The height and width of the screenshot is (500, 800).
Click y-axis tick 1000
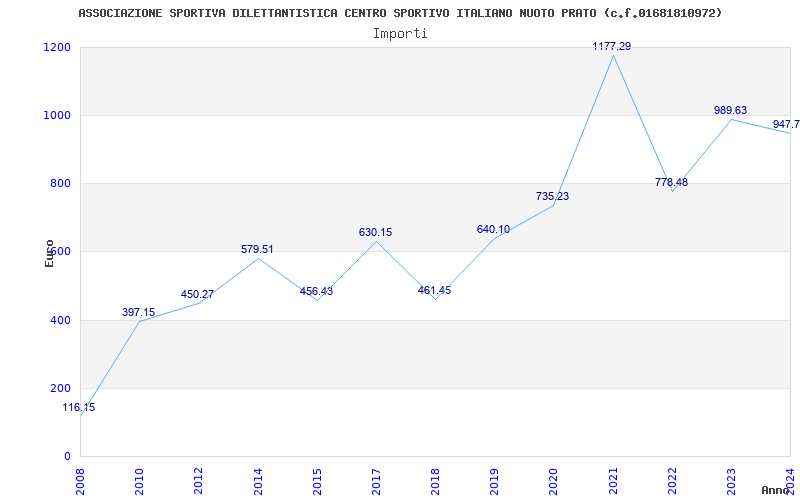tap(56, 115)
